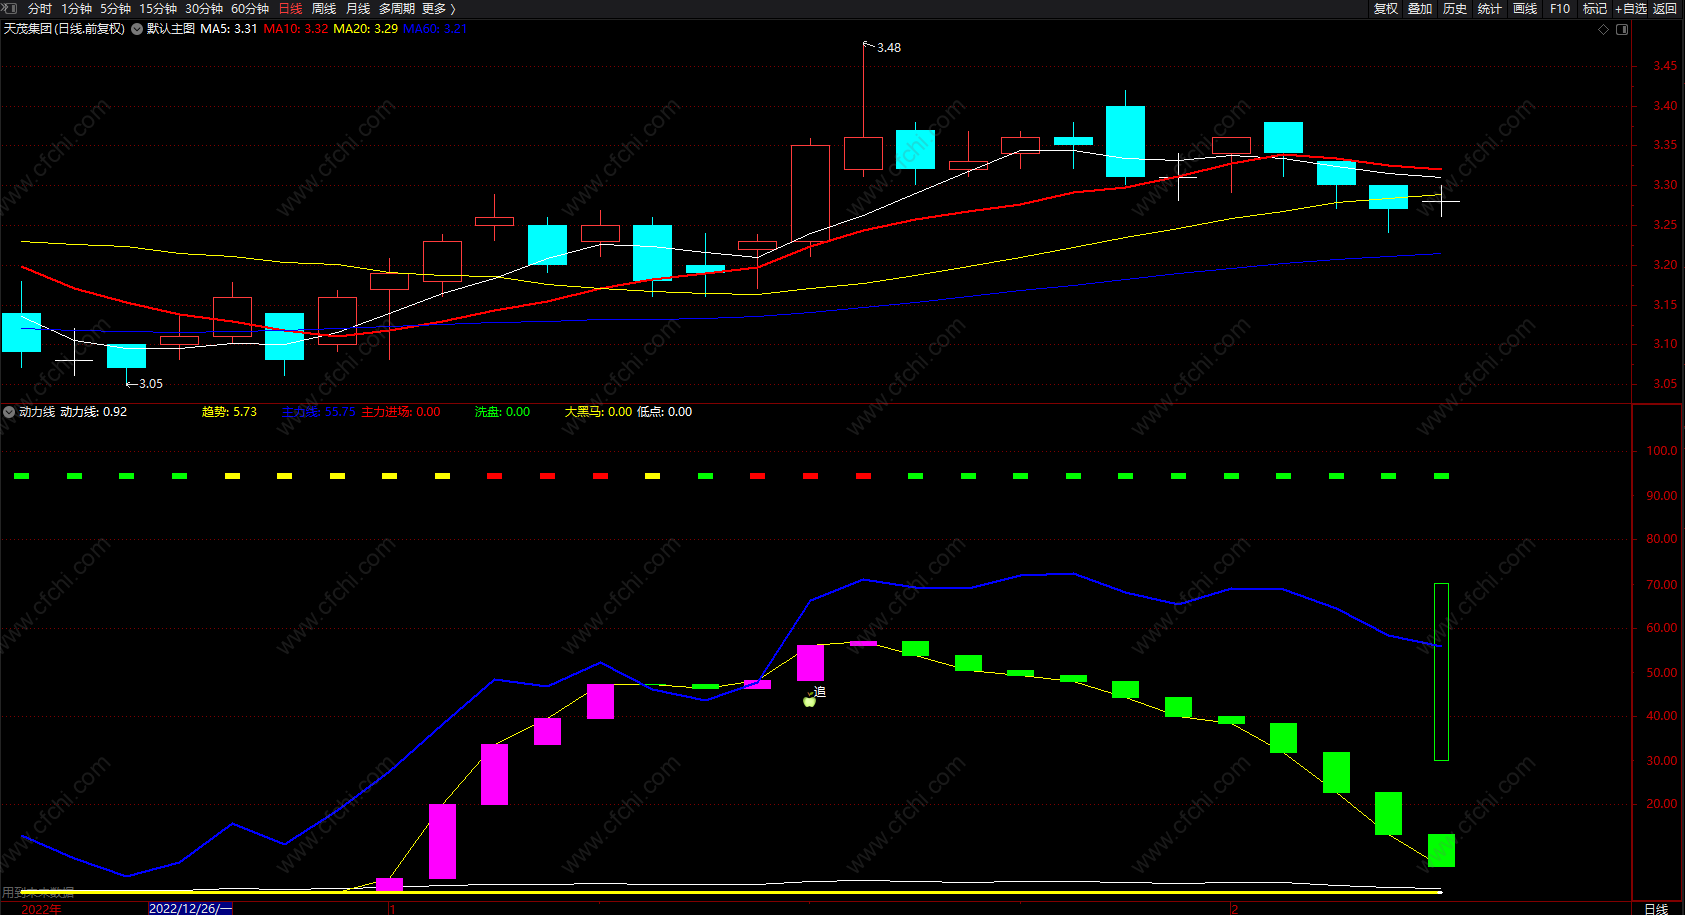This screenshot has width=1685, height=915.
Task: Click the 2022/12/26 date label on the time axis
Action: click(190, 908)
